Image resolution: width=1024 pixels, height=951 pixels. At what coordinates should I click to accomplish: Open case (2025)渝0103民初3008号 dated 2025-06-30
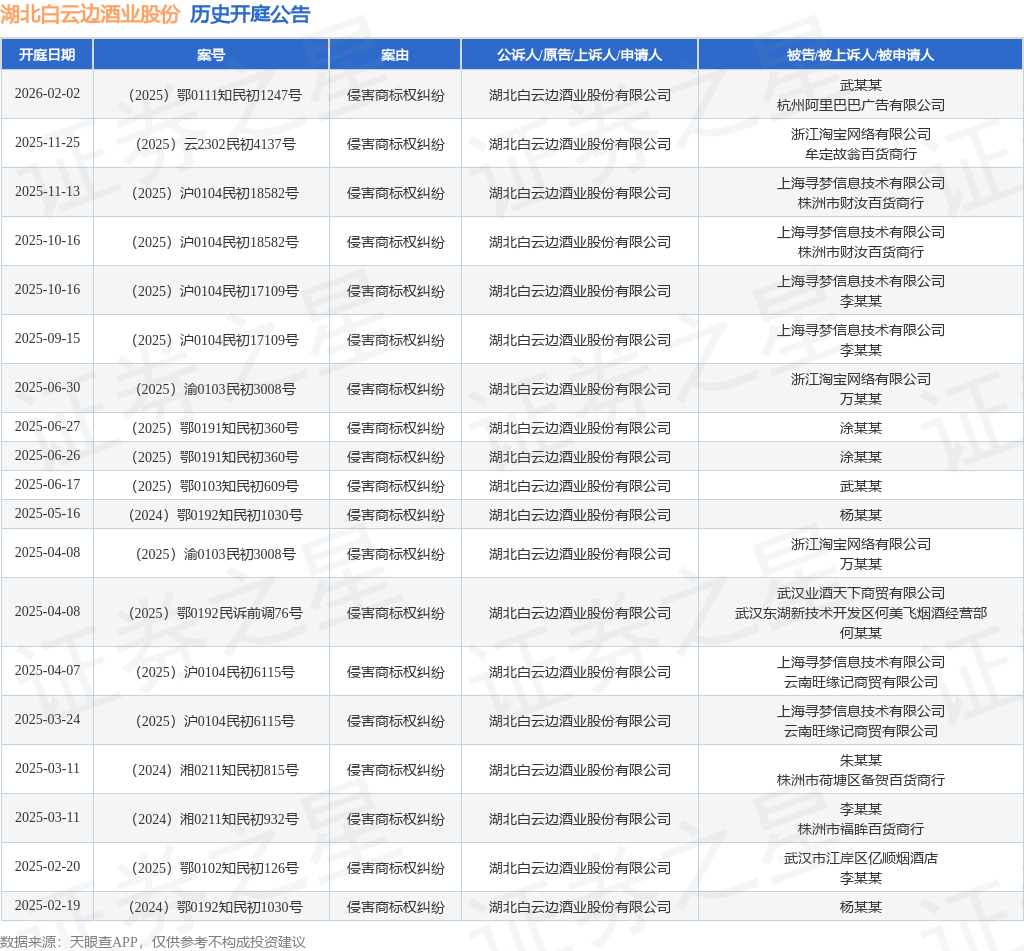(x=215, y=389)
